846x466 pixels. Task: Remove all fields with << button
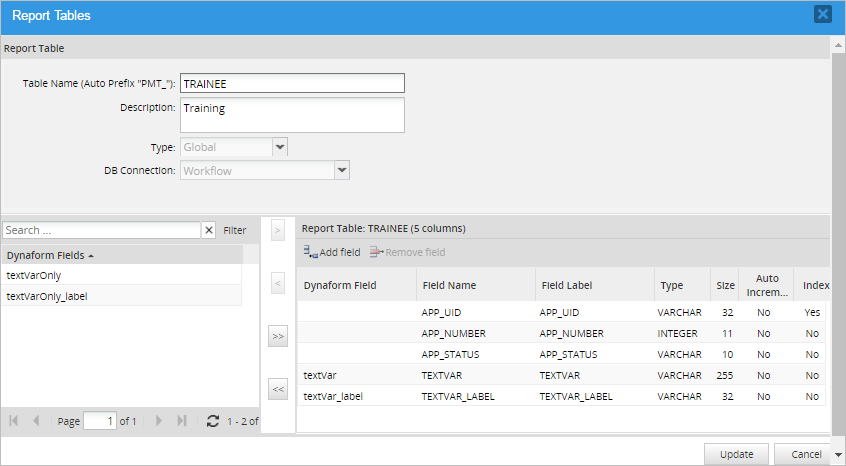(278, 388)
